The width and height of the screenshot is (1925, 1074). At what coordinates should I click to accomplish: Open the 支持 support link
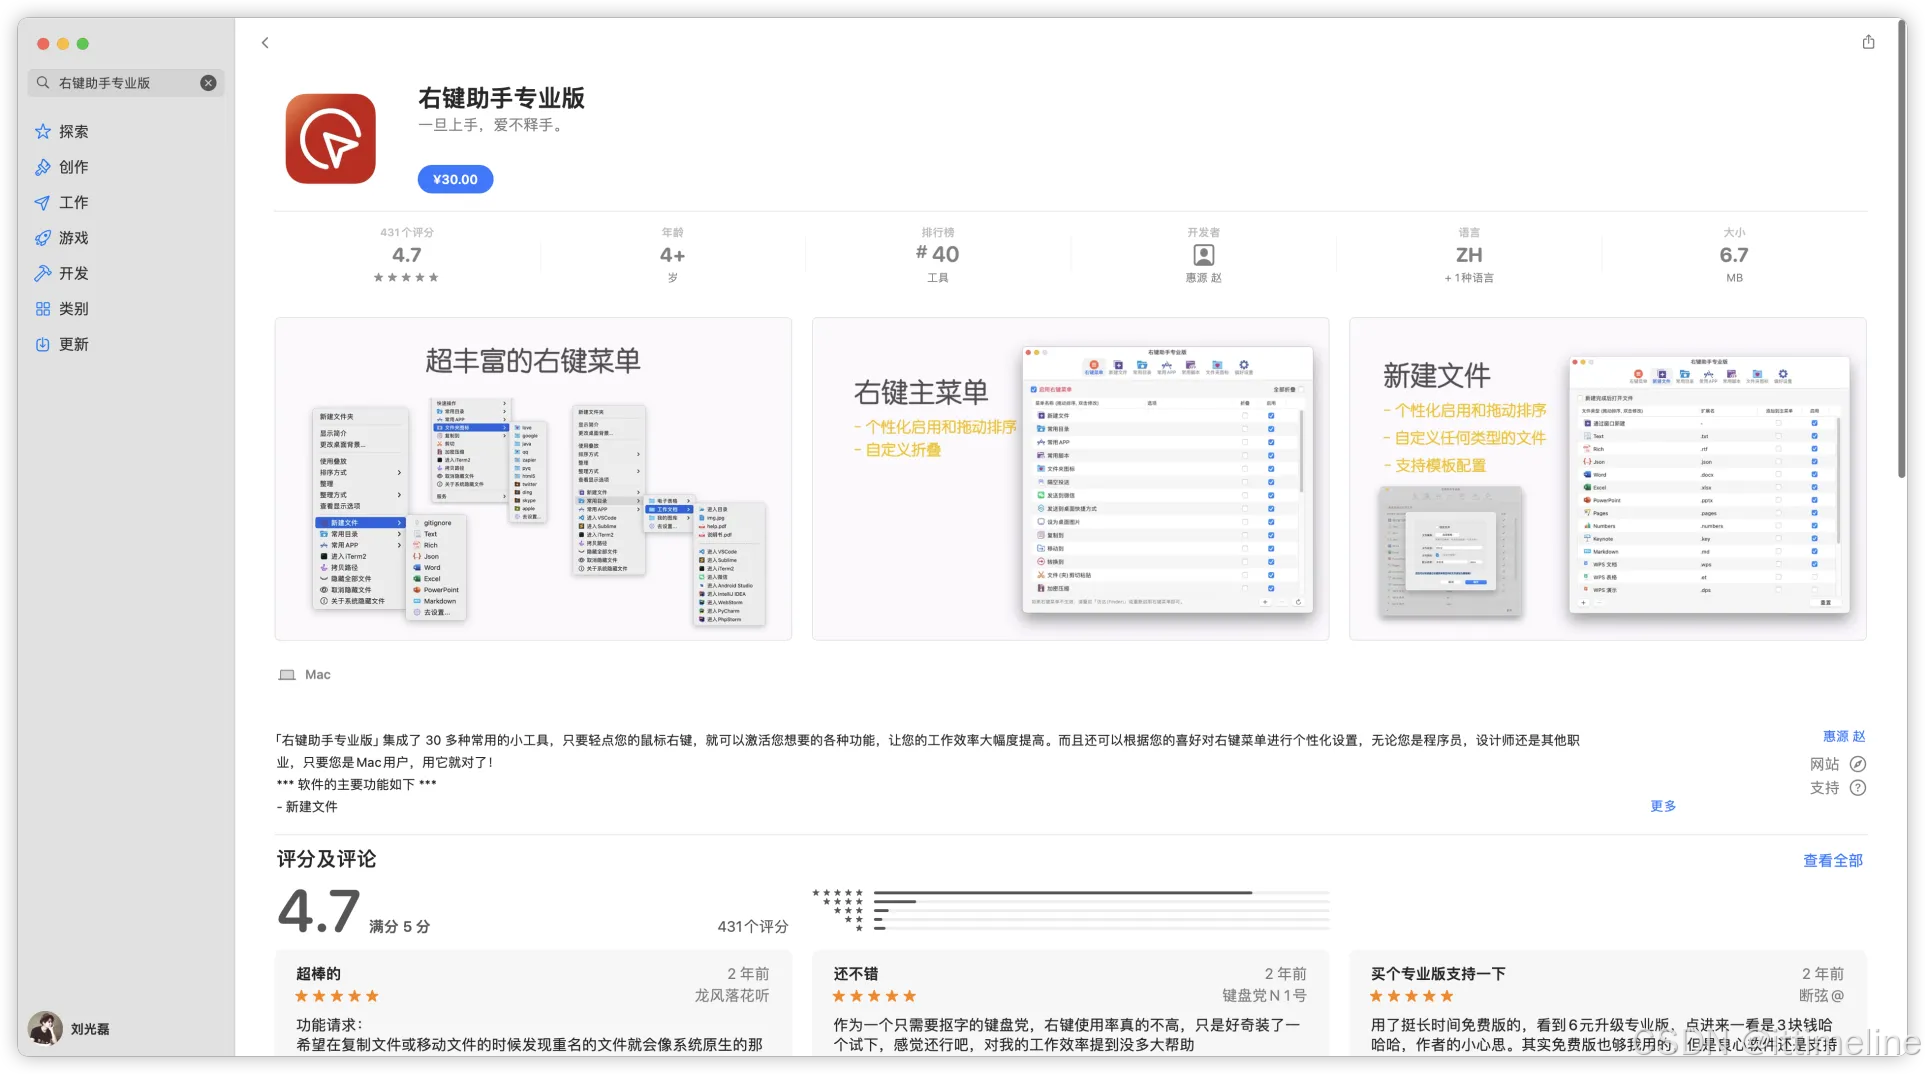pos(1838,788)
